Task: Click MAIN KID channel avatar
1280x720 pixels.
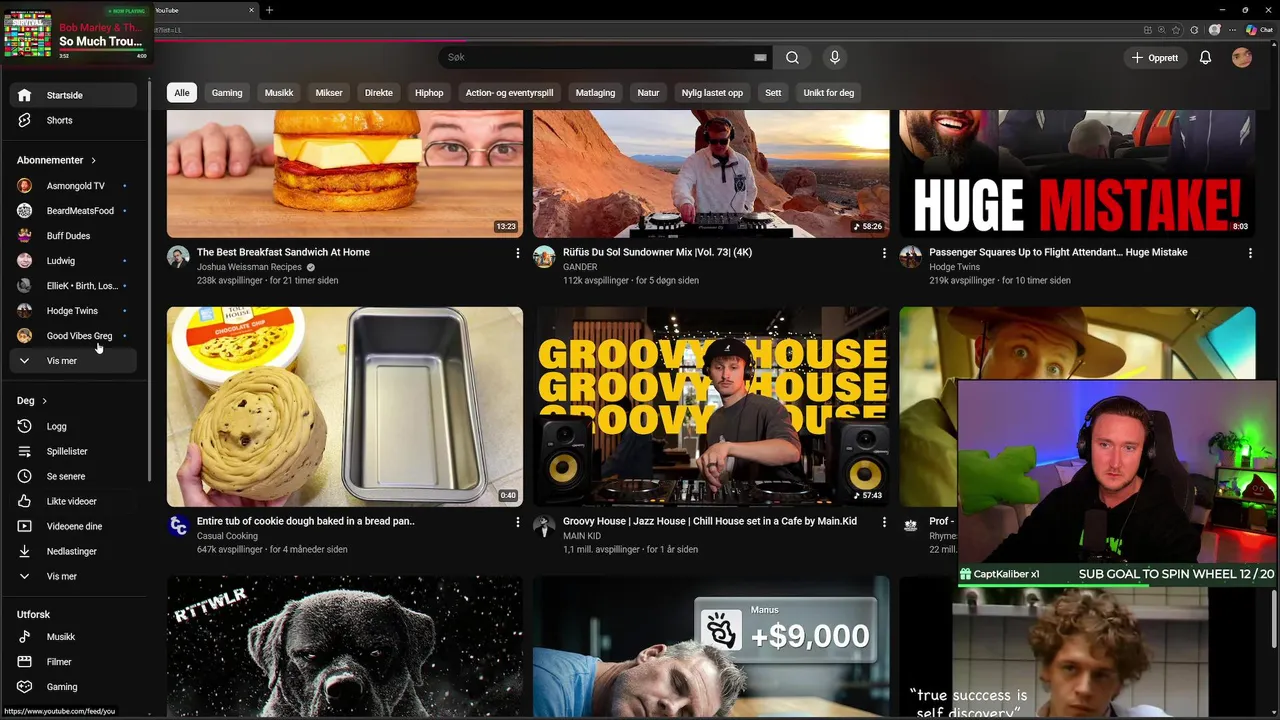Action: [x=544, y=526]
